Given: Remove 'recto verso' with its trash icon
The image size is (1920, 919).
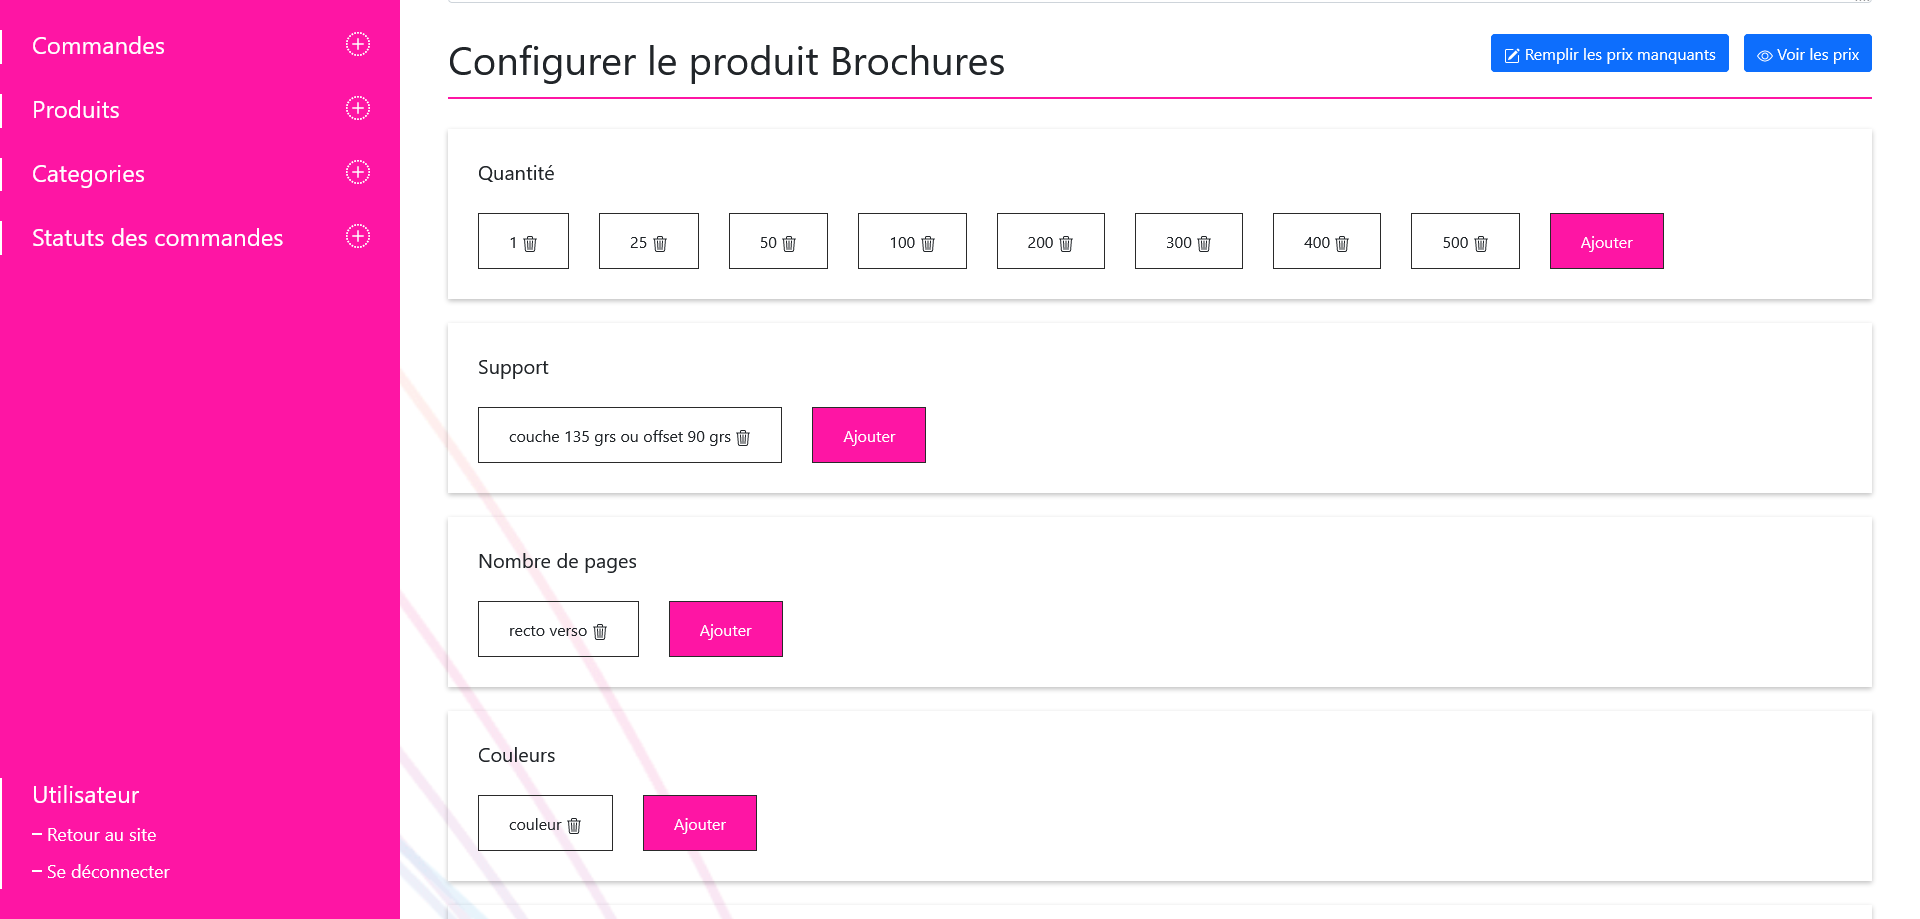Looking at the screenshot, I should 600,630.
